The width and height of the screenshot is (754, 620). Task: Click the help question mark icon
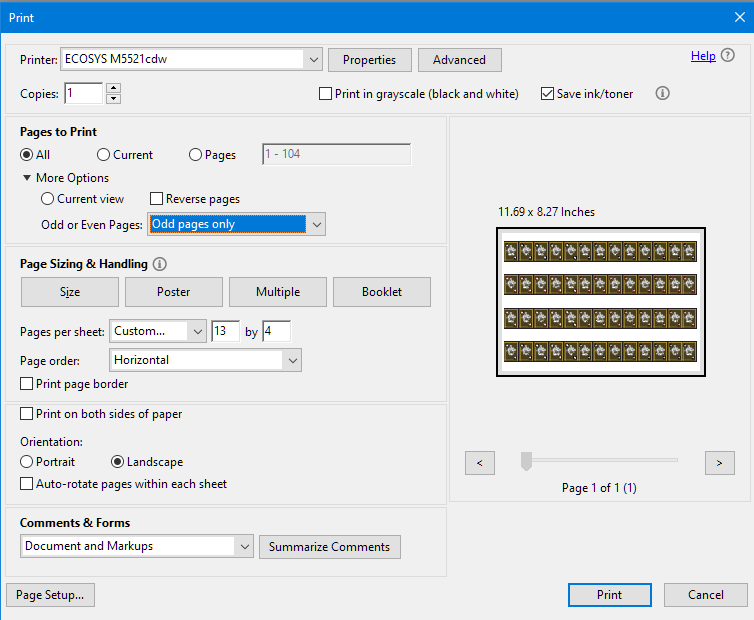click(x=726, y=56)
